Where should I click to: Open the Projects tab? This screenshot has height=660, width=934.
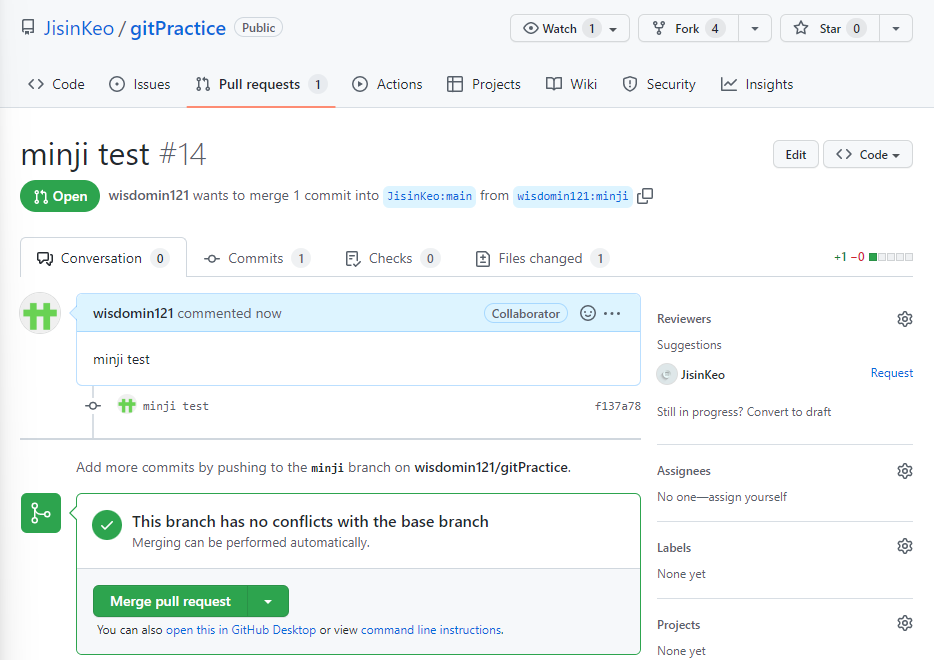pos(484,85)
